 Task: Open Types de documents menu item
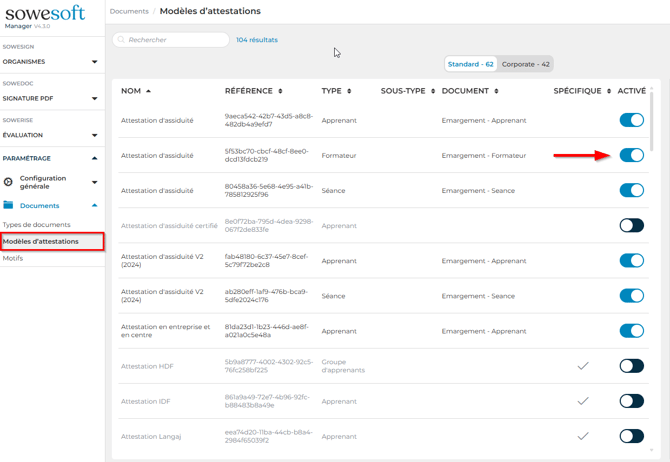(36, 224)
